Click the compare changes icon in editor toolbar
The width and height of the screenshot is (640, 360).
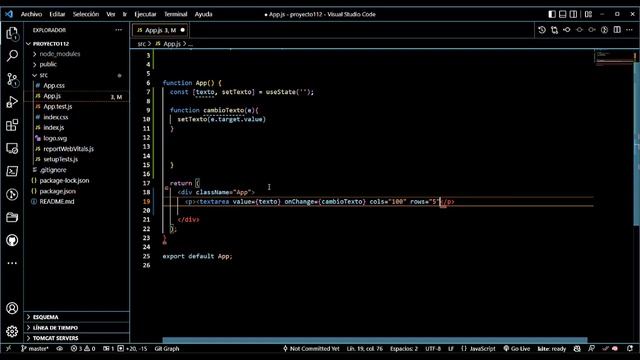554,30
